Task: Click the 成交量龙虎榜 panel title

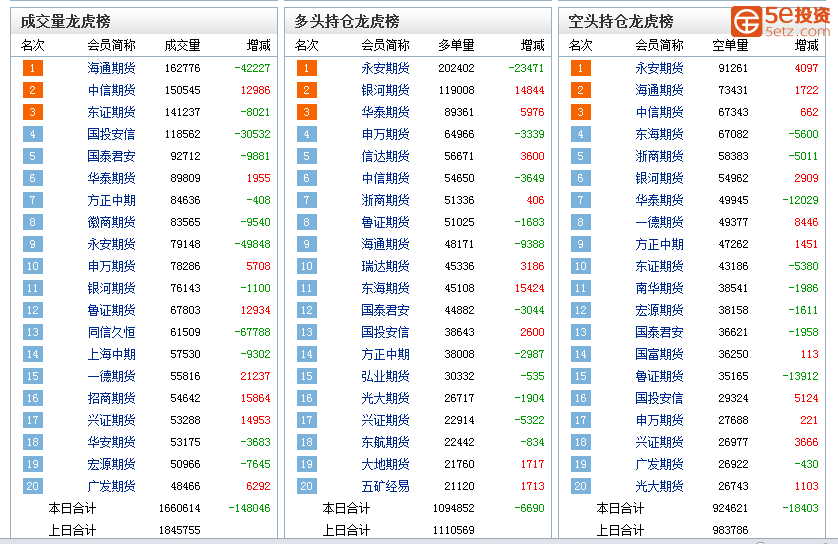Action: (x=66, y=21)
